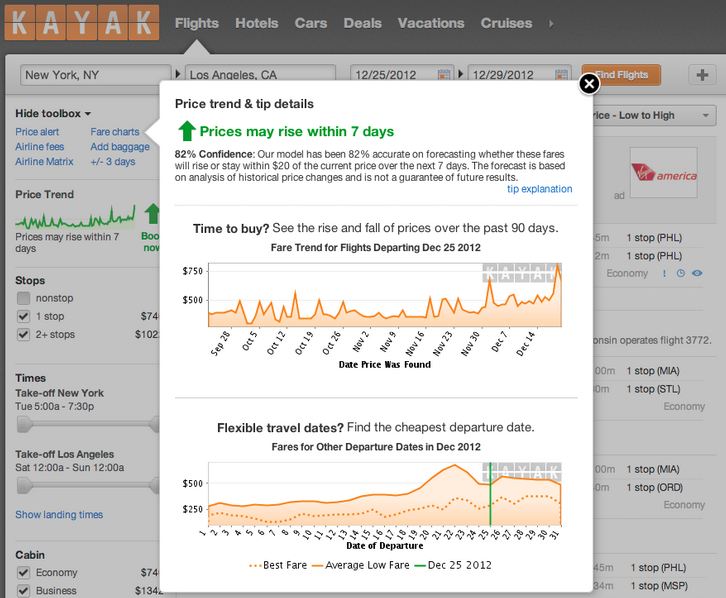Close the price trend details popup

click(x=589, y=84)
